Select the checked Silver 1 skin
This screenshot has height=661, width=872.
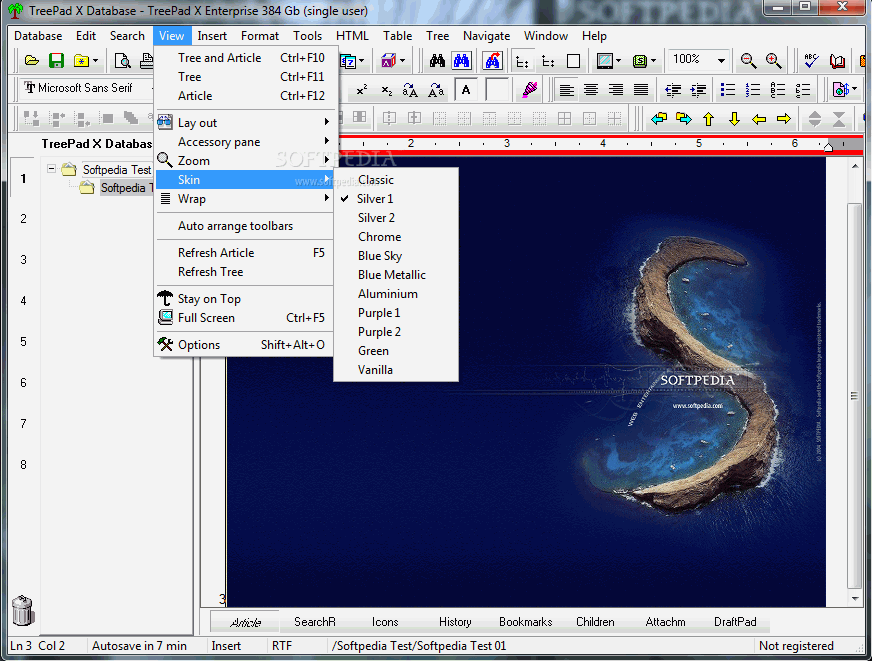click(x=396, y=198)
